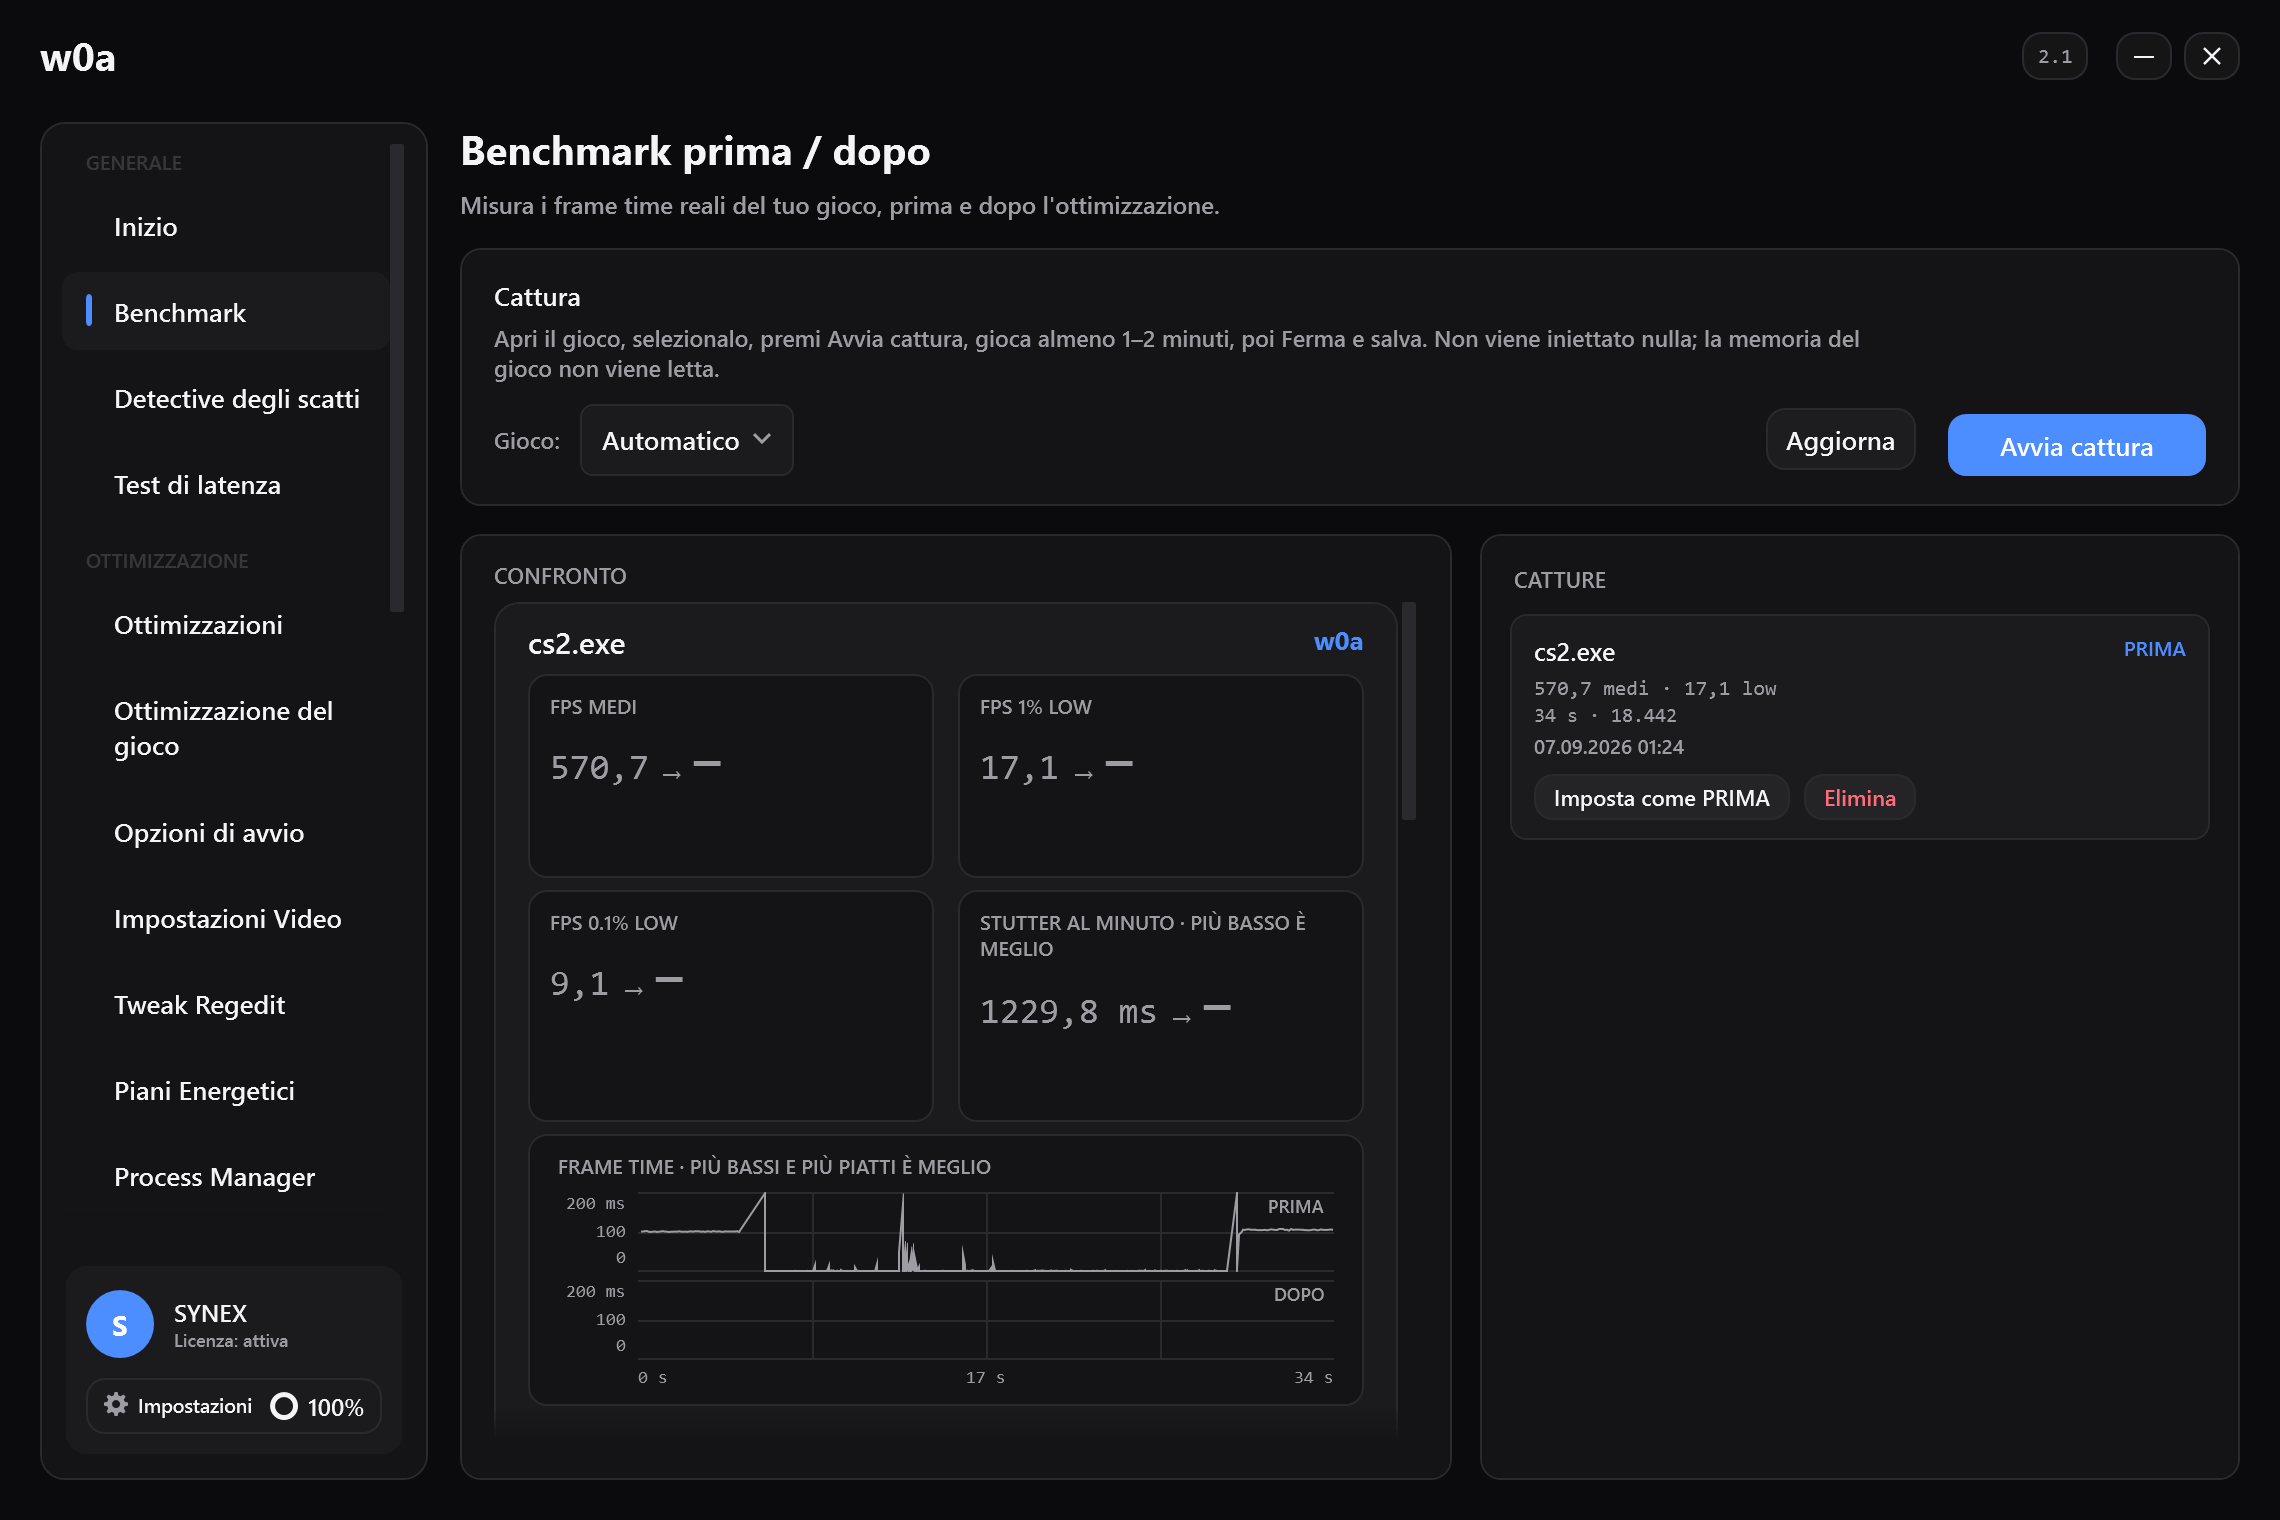The width and height of the screenshot is (2280, 1520).
Task: Click the cs2.exe title in Catture
Action: pos(1574,652)
